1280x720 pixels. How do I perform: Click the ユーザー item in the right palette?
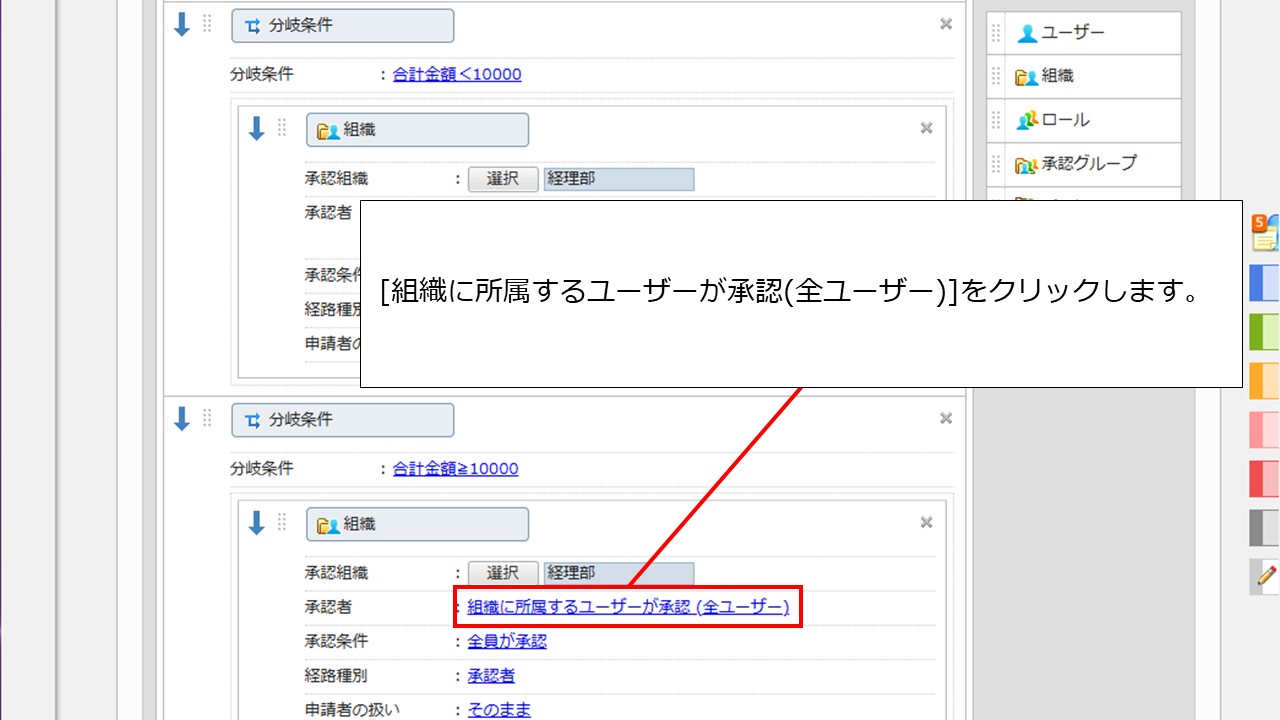(x=1072, y=33)
